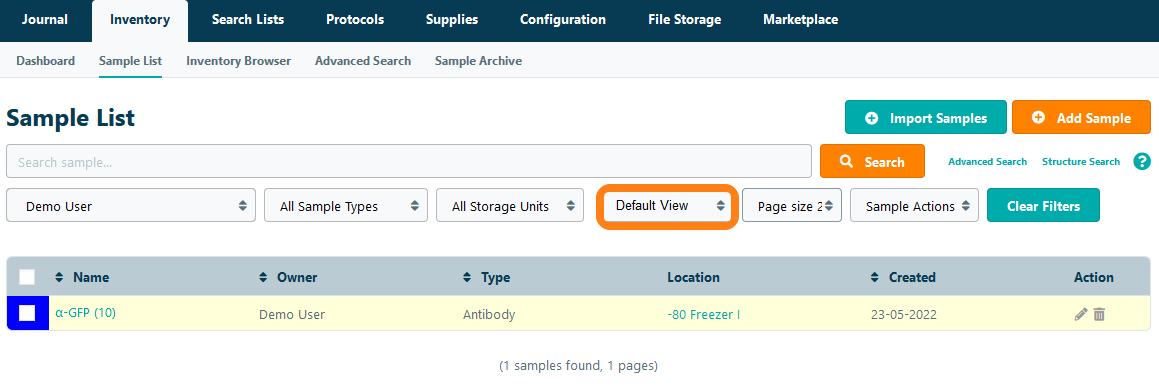Sort by Type using its arrow icon

pyautogui.click(x=467, y=278)
